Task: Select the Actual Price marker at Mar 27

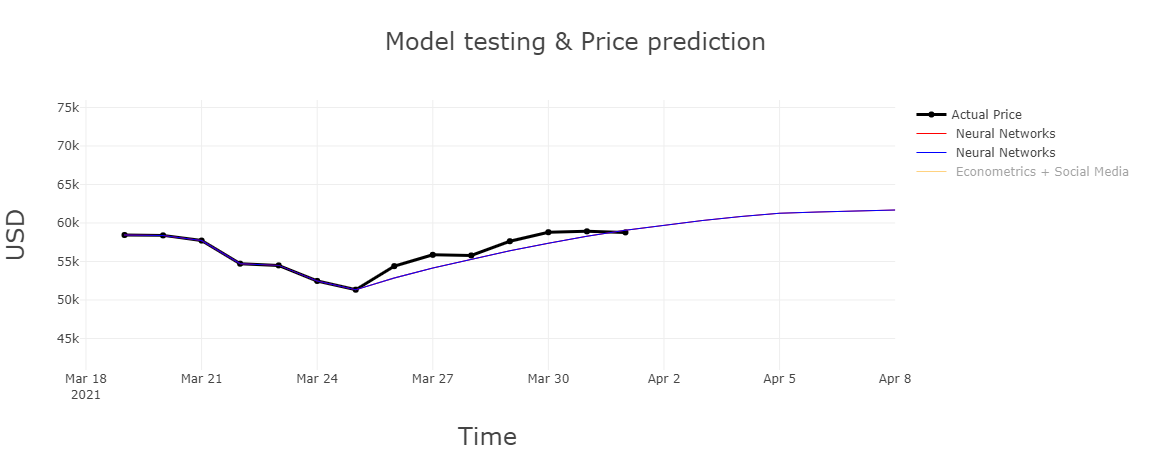Action: click(433, 254)
